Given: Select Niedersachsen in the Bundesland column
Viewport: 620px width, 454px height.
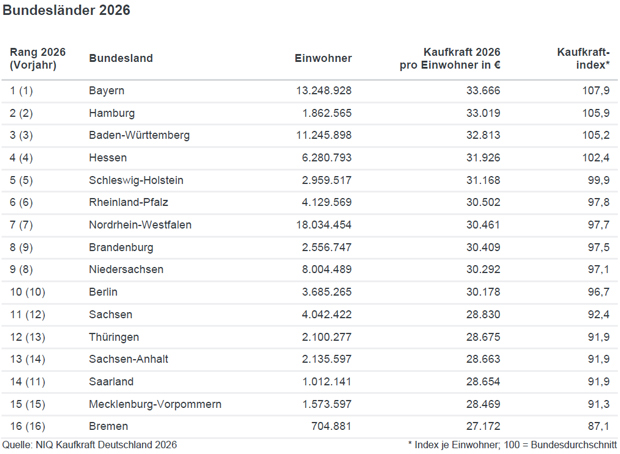Looking at the screenshot, I should point(126,269).
